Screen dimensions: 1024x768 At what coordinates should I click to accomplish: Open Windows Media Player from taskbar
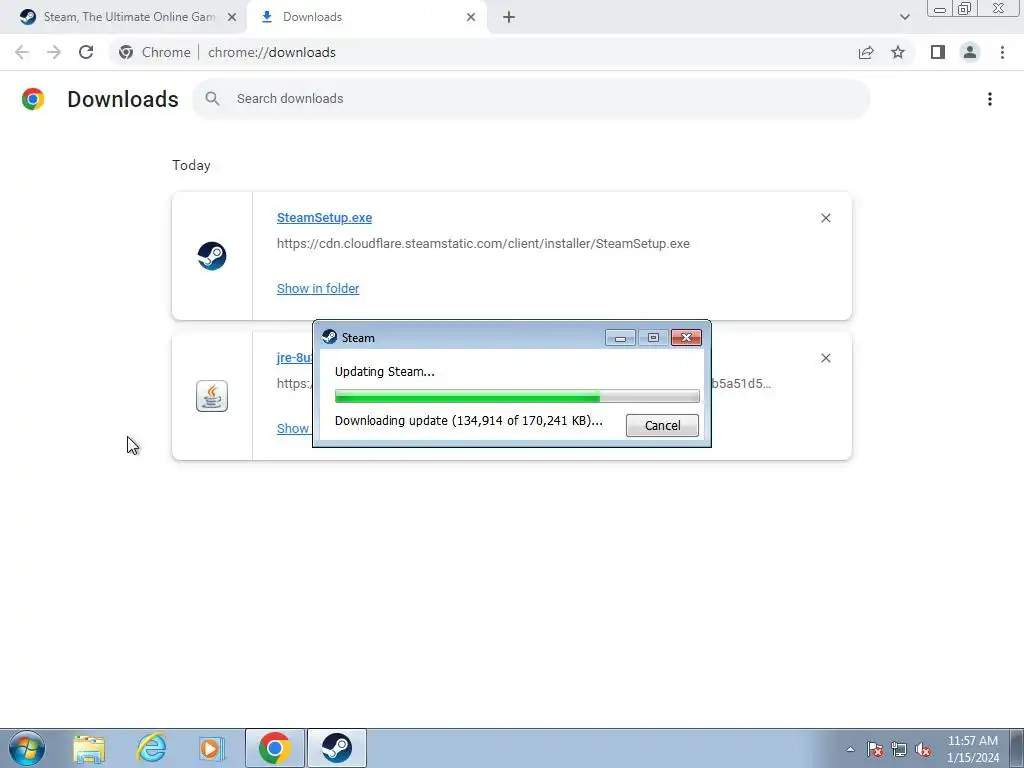[x=212, y=748]
